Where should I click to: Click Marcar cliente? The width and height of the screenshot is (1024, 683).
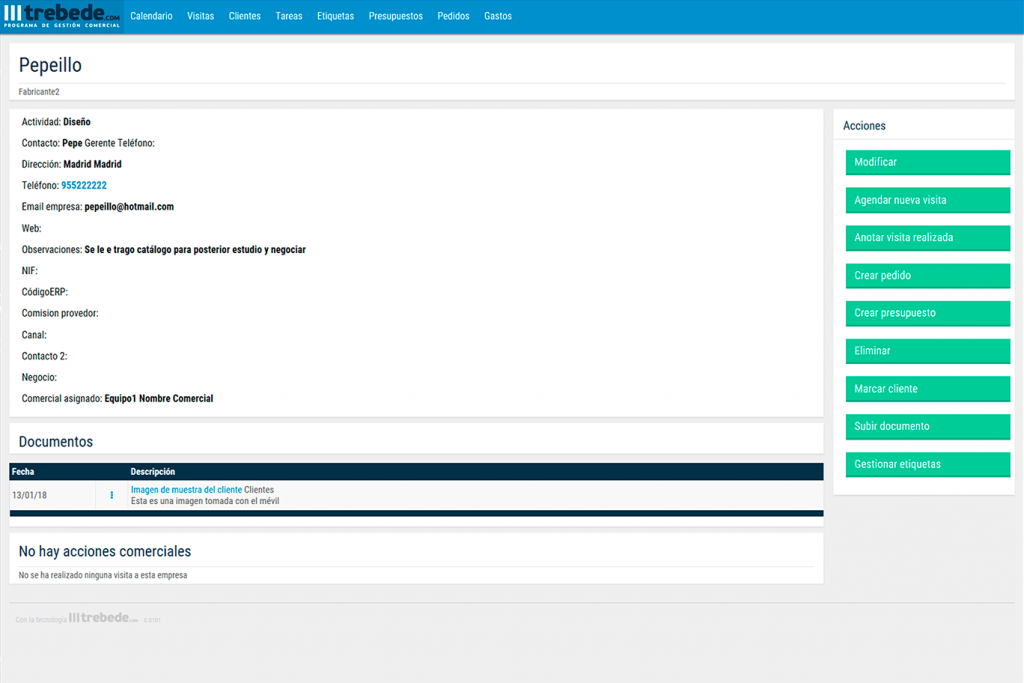pos(927,389)
